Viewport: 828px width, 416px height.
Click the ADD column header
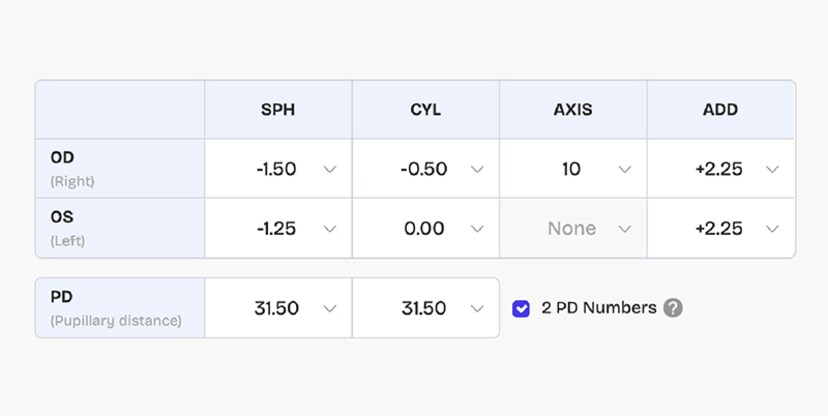[x=720, y=110]
